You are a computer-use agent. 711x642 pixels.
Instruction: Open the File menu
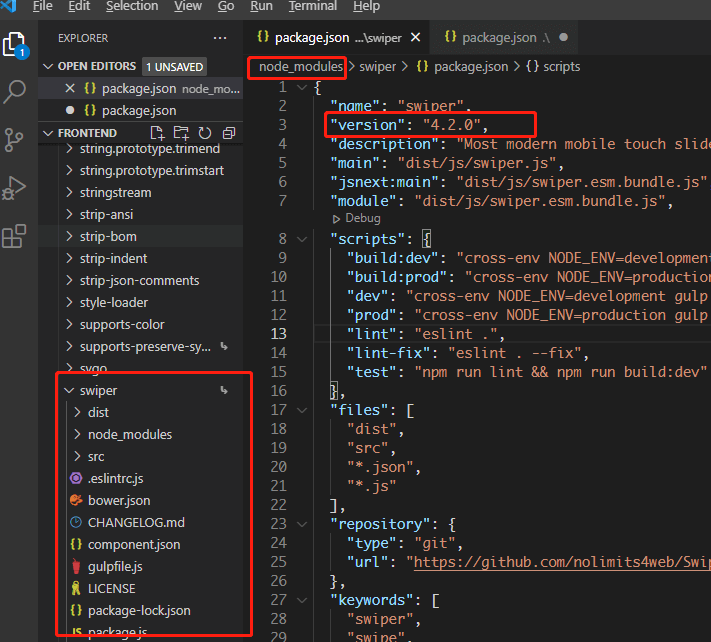click(x=43, y=6)
